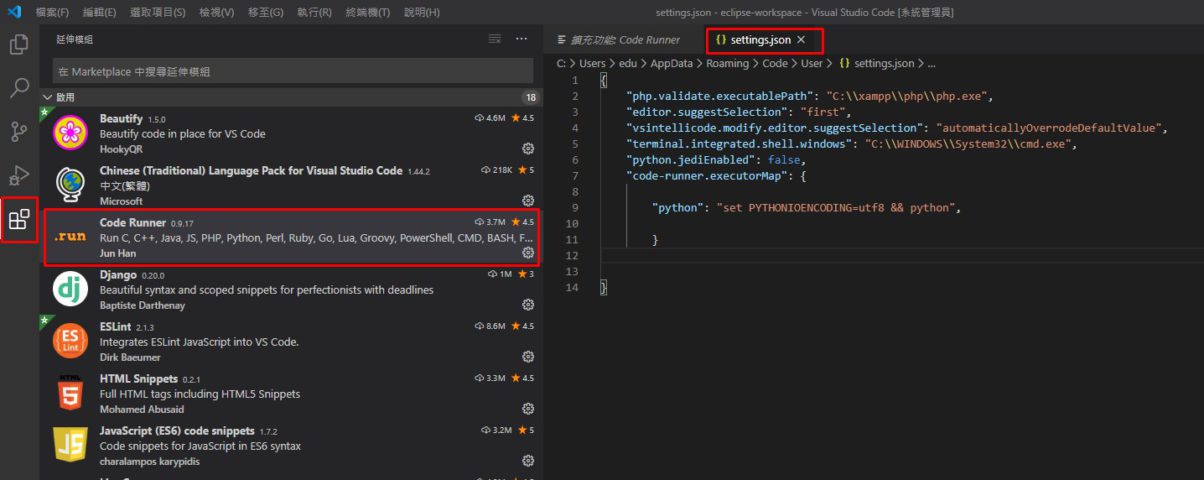Click 'Users' in the breadcrumb path
This screenshot has width=1204, height=480.
(x=593, y=63)
